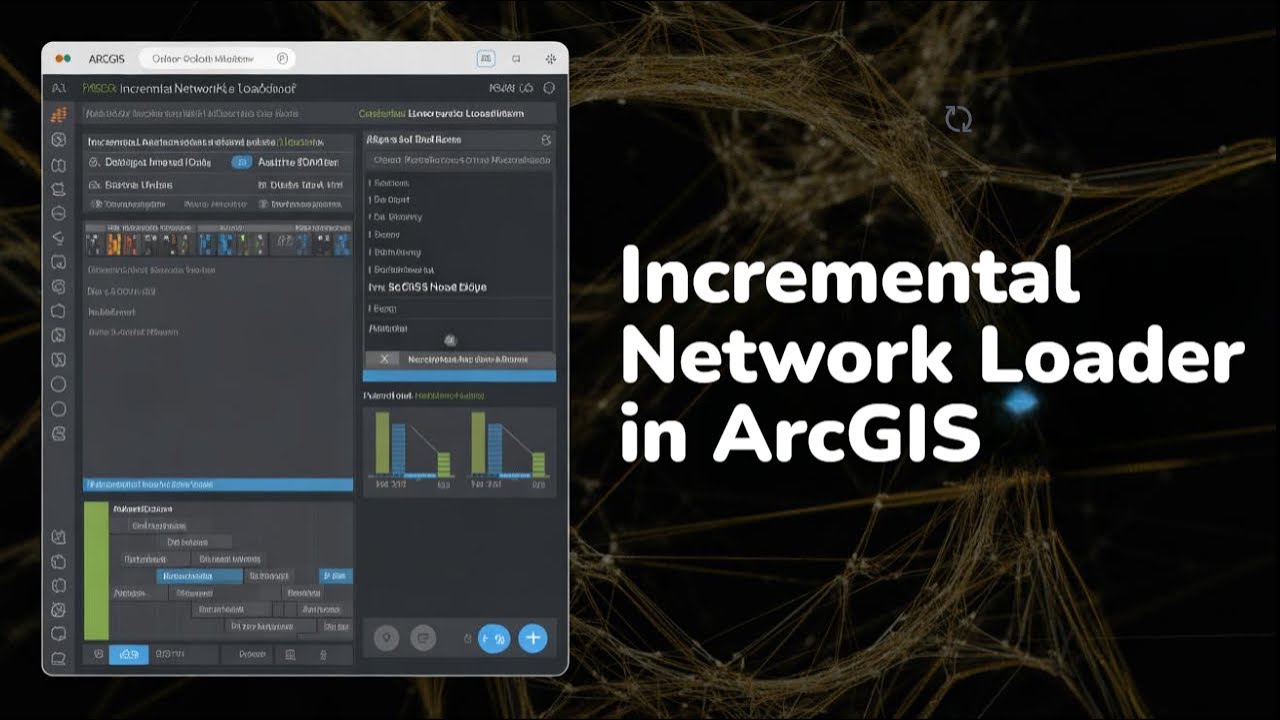1280x720 pixels.
Task: Click the refresh arrows icon on dark background
Action: (958, 119)
